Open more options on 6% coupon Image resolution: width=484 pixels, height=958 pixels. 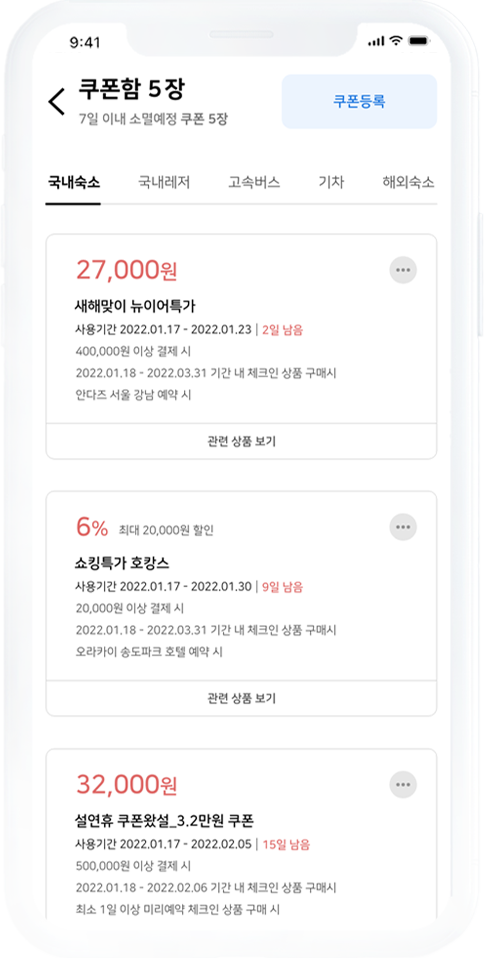click(403, 527)
